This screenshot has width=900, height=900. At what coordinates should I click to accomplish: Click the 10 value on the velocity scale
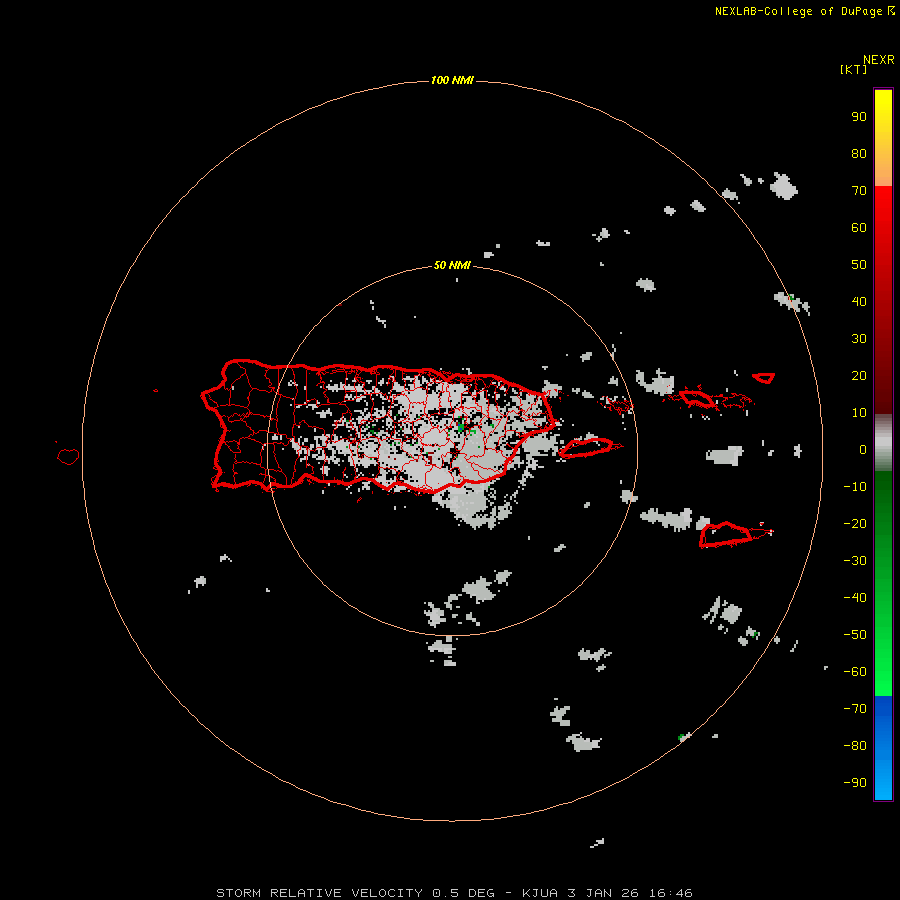coord(859,413)
